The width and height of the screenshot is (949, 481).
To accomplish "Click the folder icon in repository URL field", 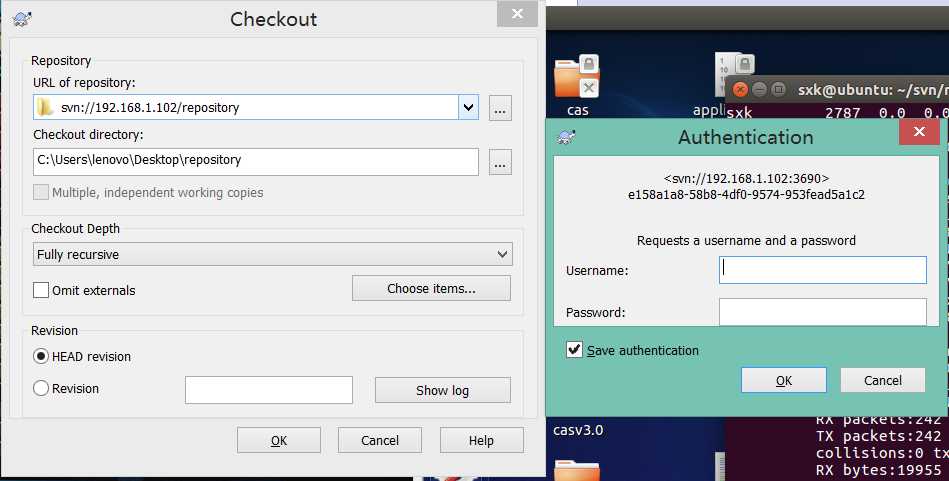I will click(x=45, y=107).
